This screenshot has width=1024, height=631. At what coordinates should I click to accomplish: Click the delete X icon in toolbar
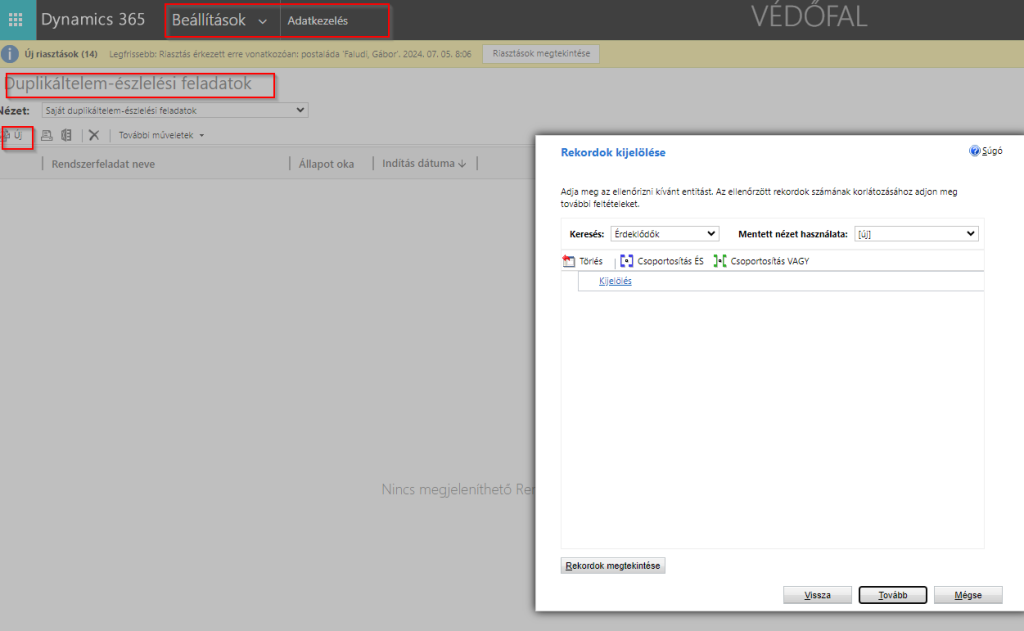click(x=94, y=135)
